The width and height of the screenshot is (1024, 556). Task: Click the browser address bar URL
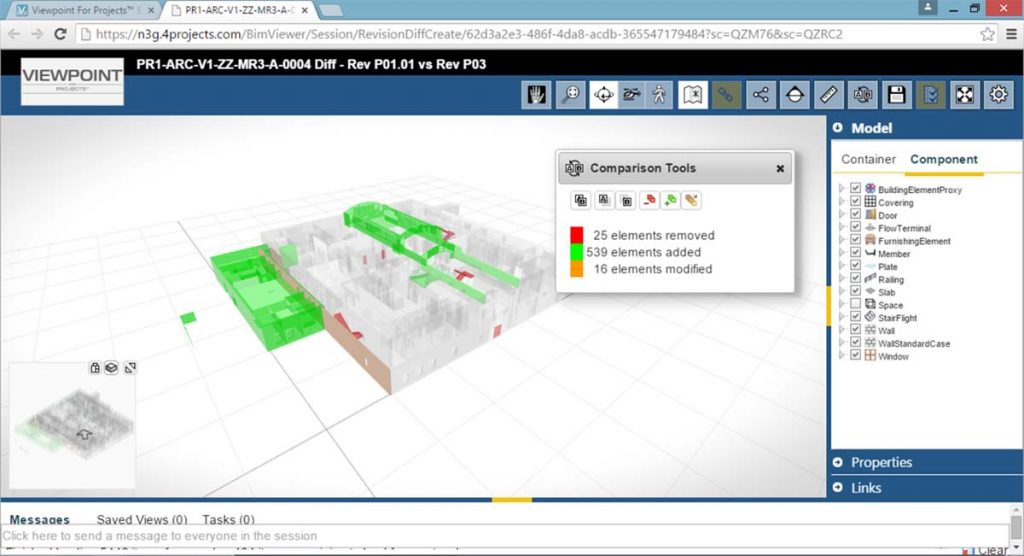pyautogui.click(x=469, y=34)
